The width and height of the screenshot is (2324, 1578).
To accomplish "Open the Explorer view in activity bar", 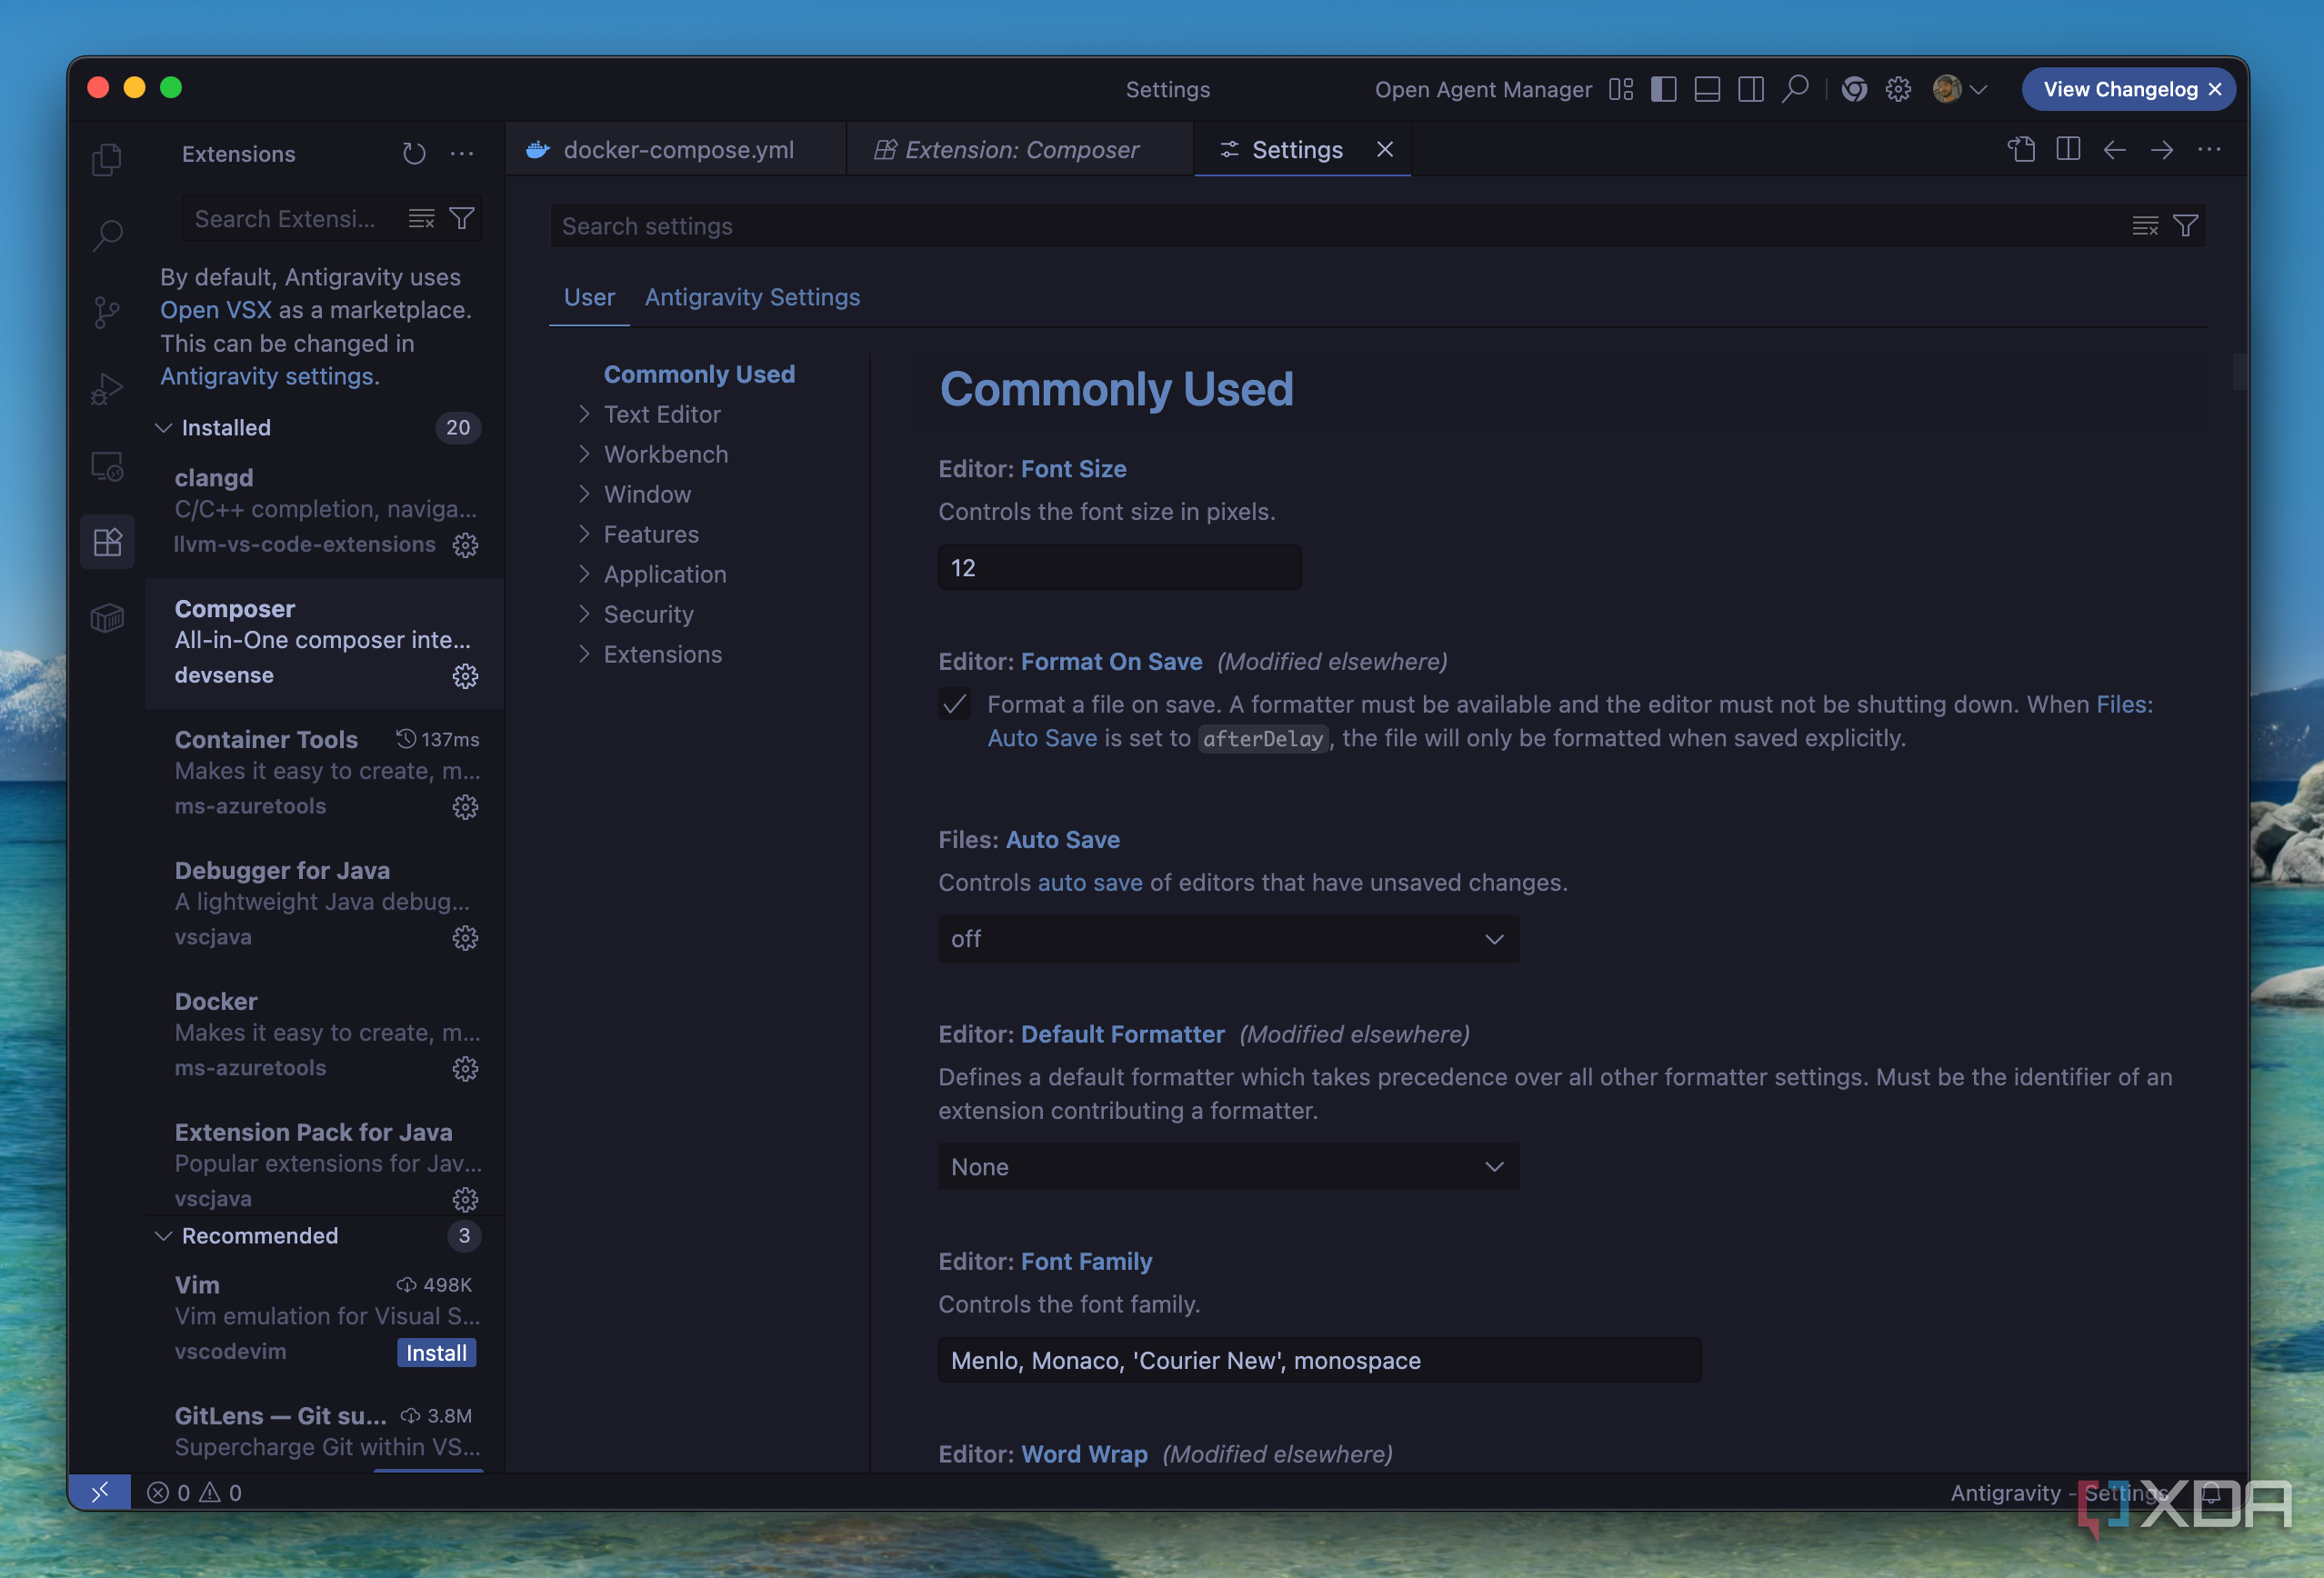I will (x=107, y=159).
